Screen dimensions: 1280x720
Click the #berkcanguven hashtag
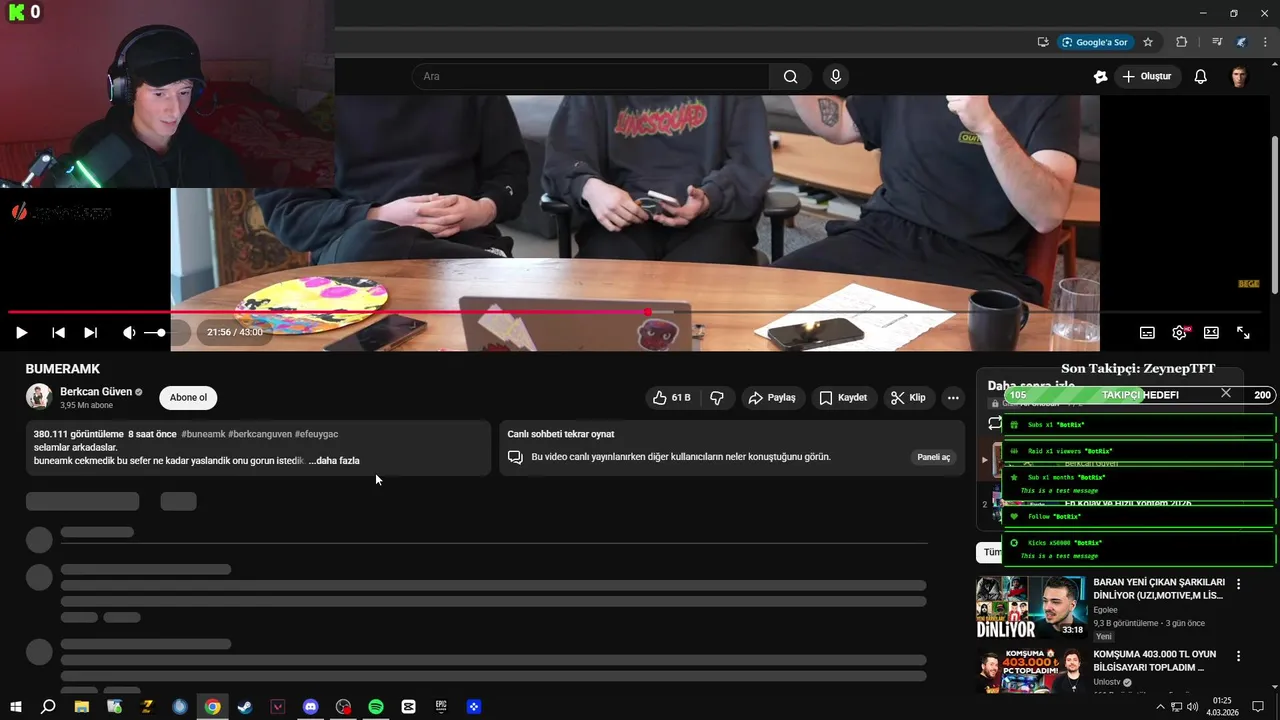tap(260, 435)
